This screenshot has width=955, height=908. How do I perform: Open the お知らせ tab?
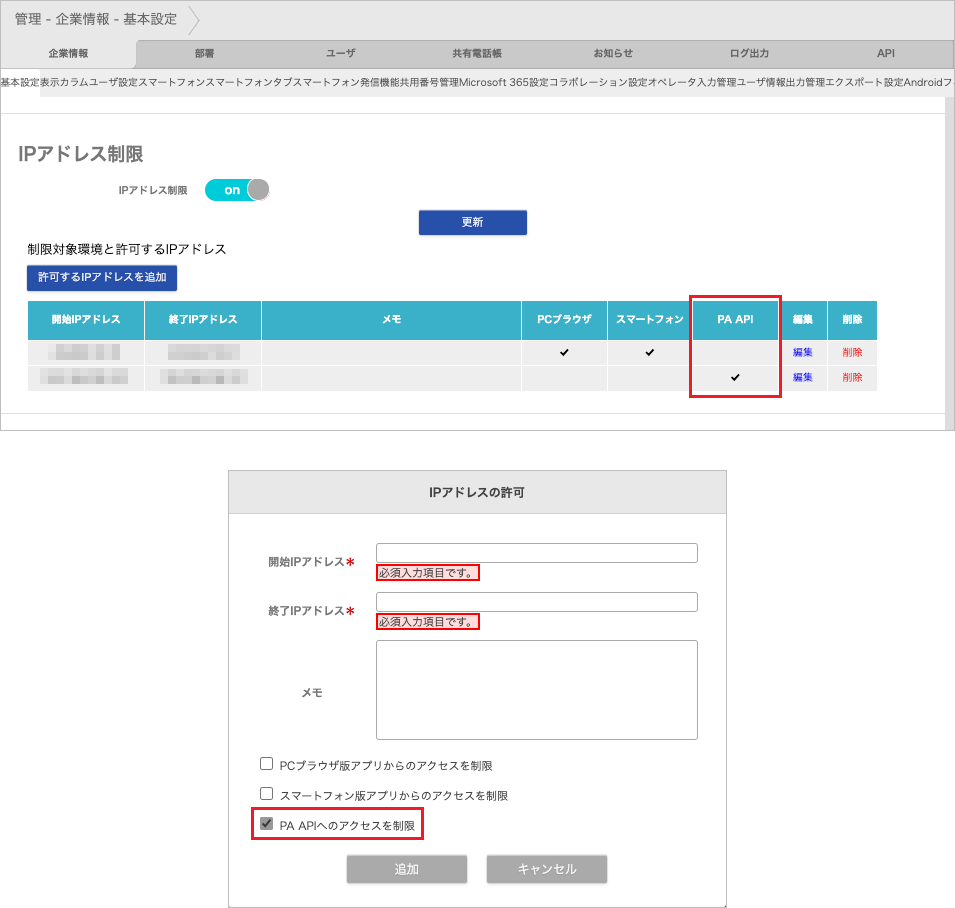[x=613, y=54]
